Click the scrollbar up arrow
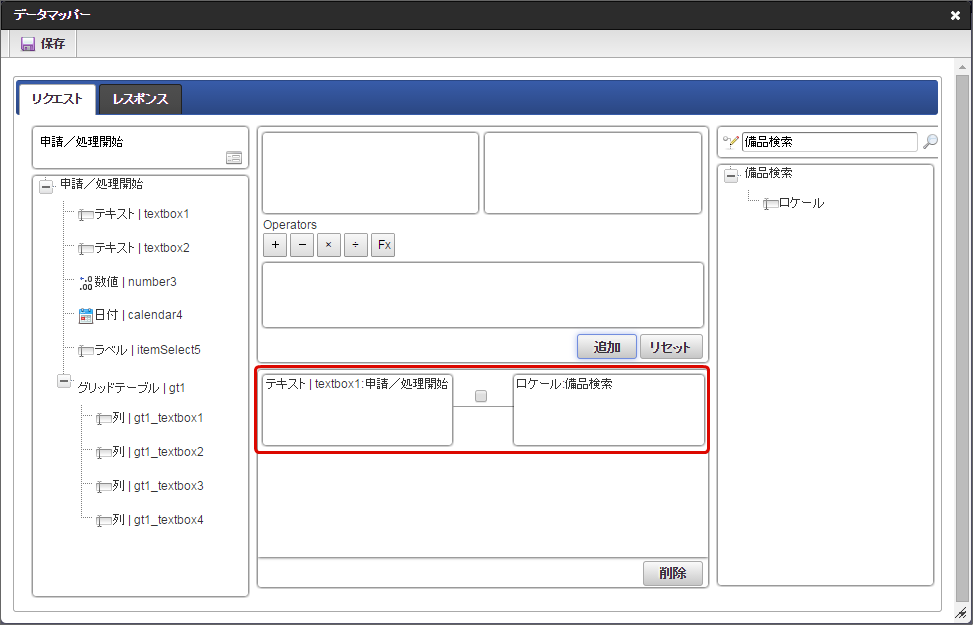This screenshot has height=625, width=973. coord(962,67)
